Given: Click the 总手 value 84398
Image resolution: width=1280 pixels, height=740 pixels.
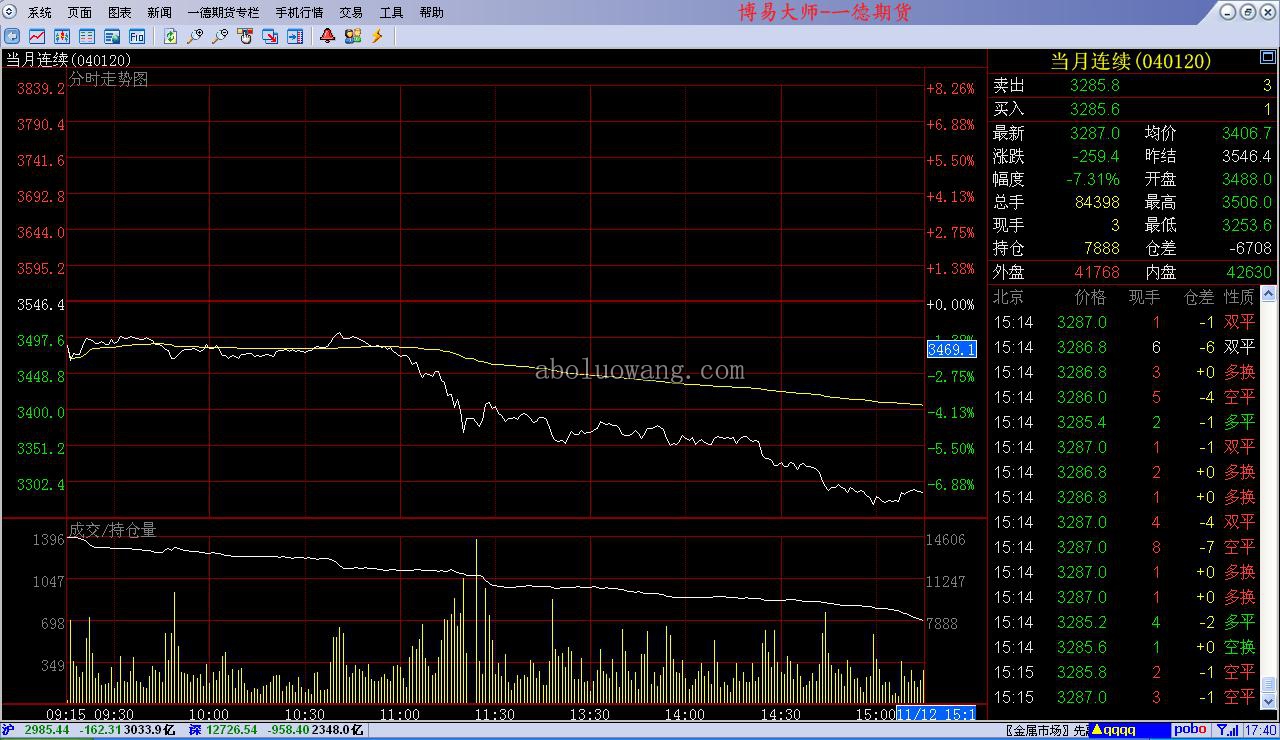Looking at the screenshot, I should [1097, 202].
